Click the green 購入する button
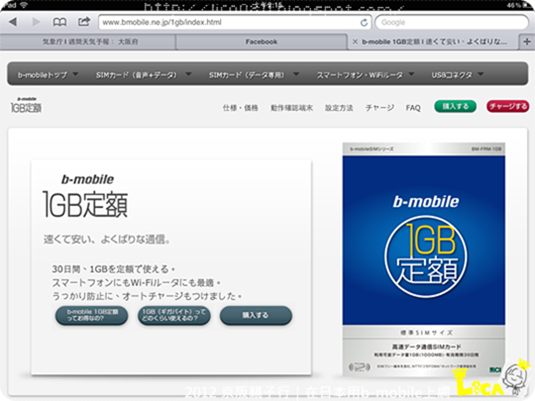 tap(455, 106)
